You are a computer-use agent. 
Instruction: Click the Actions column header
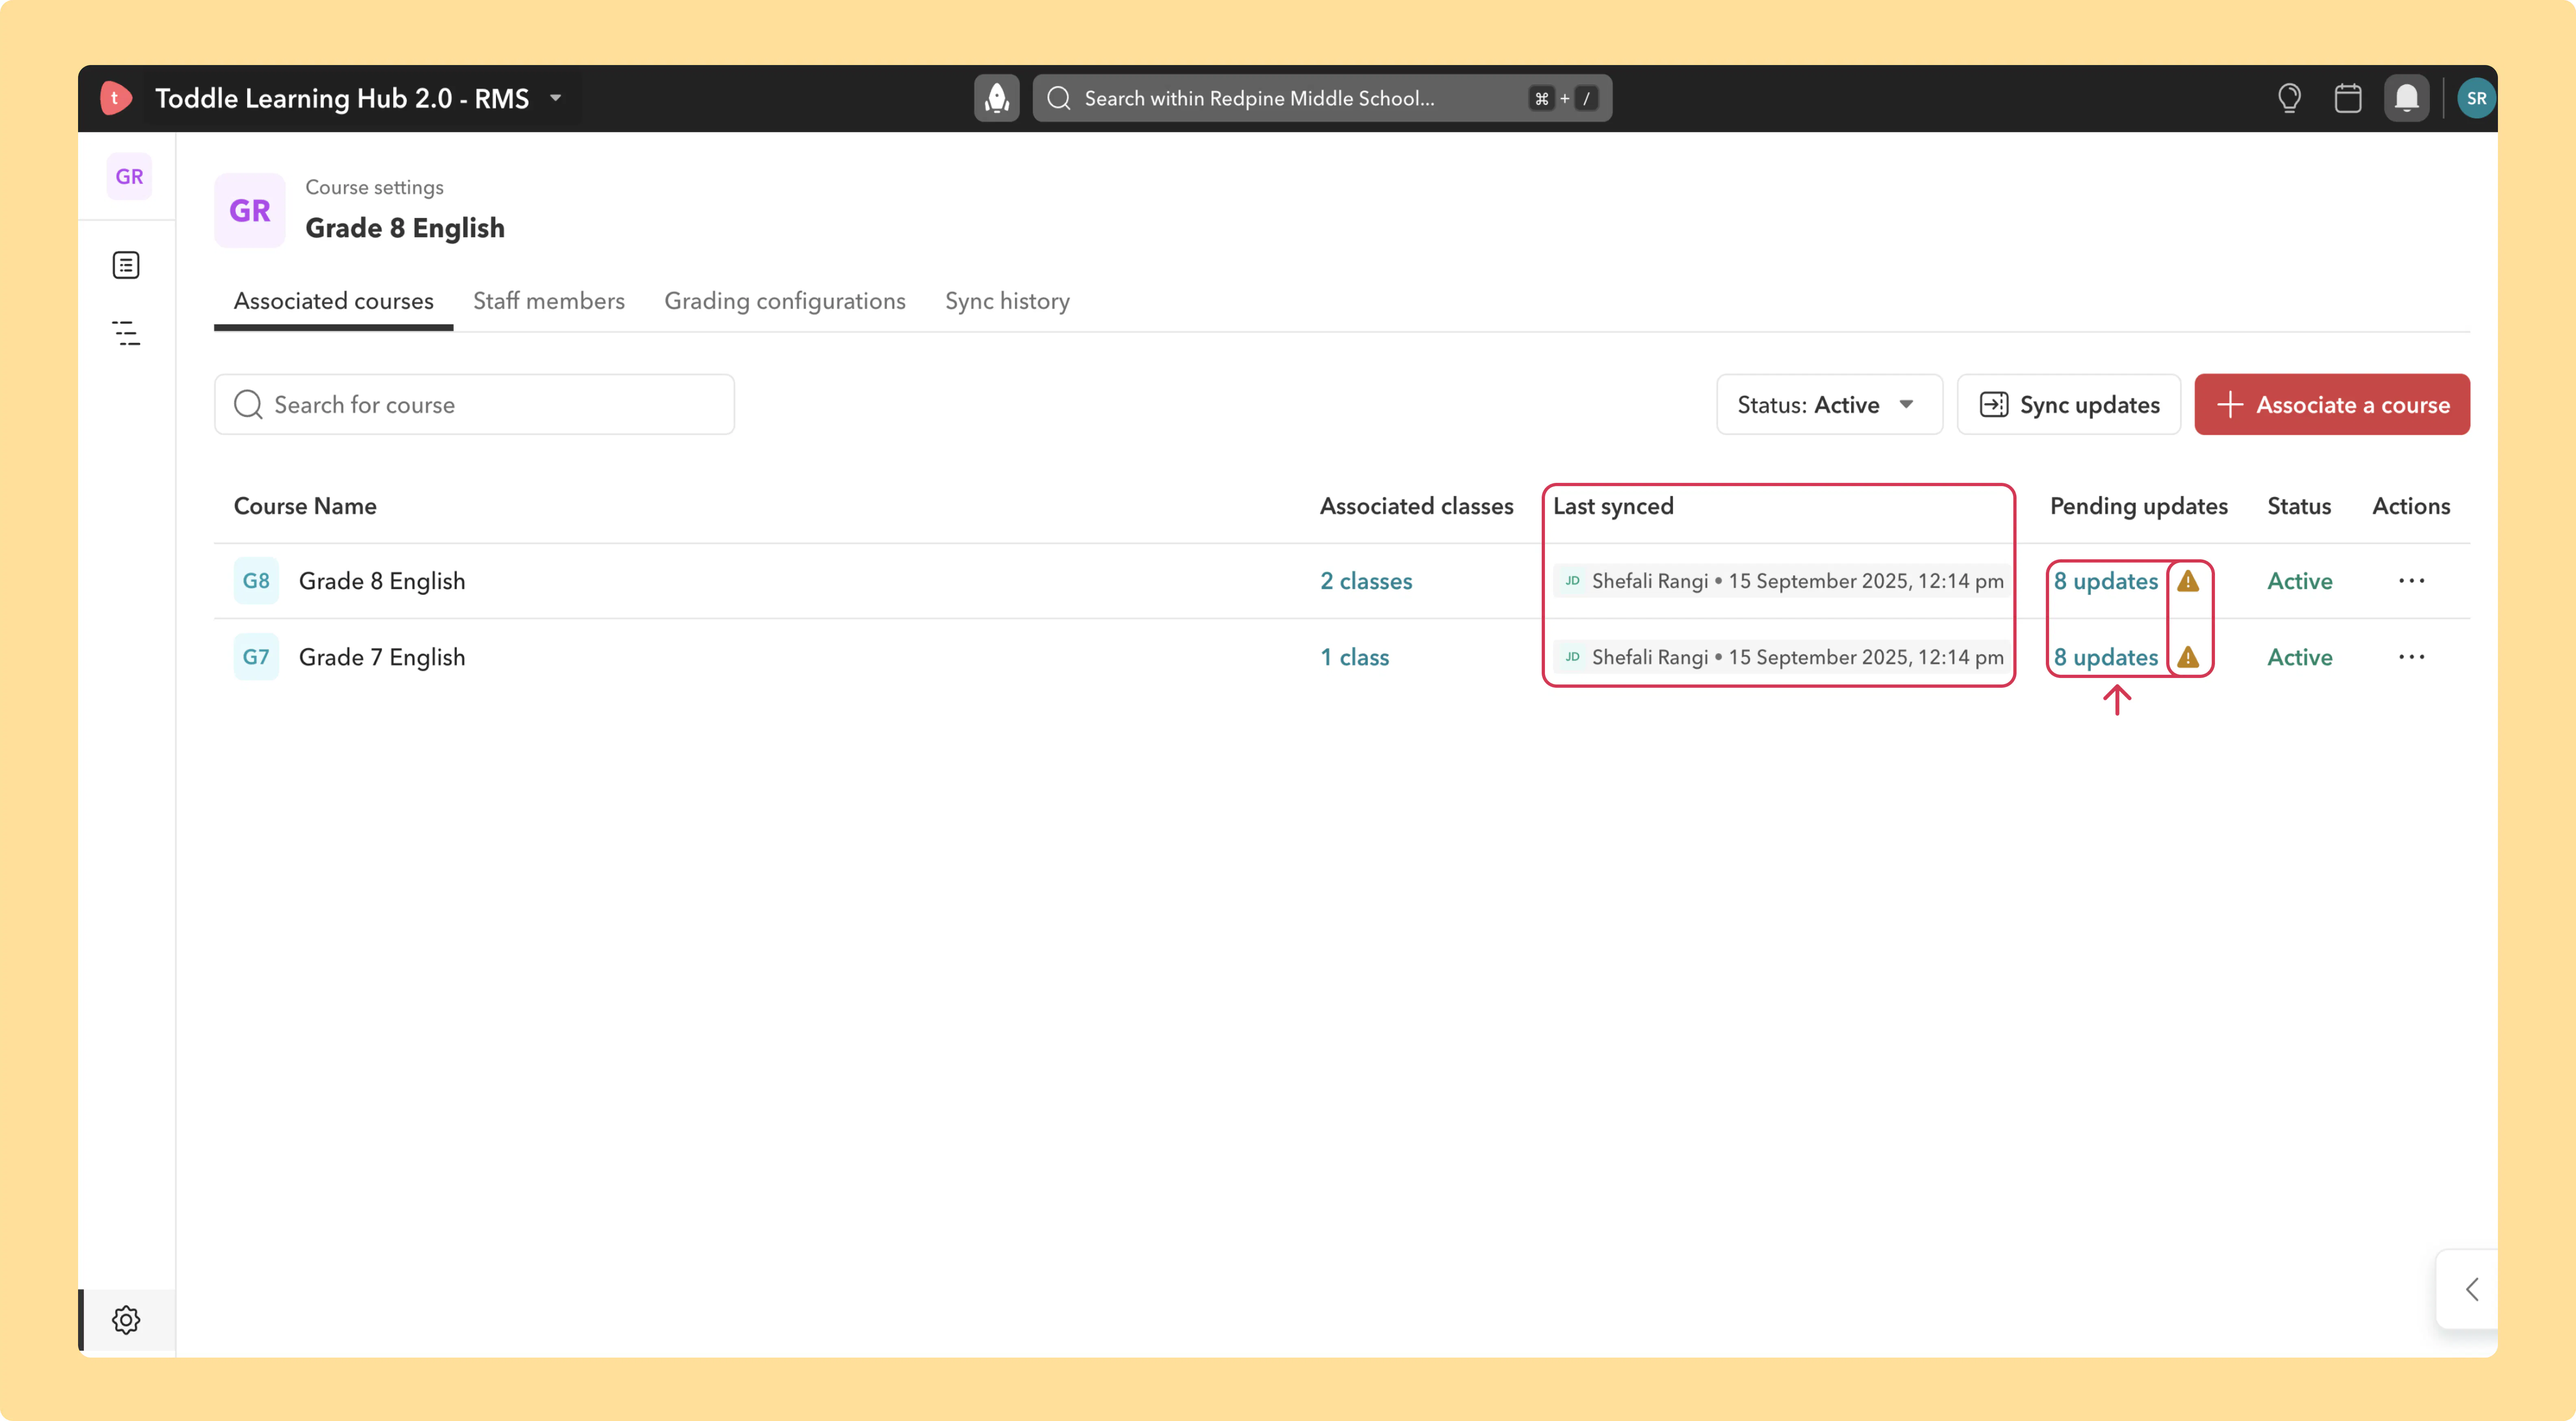click(2411, 506)
